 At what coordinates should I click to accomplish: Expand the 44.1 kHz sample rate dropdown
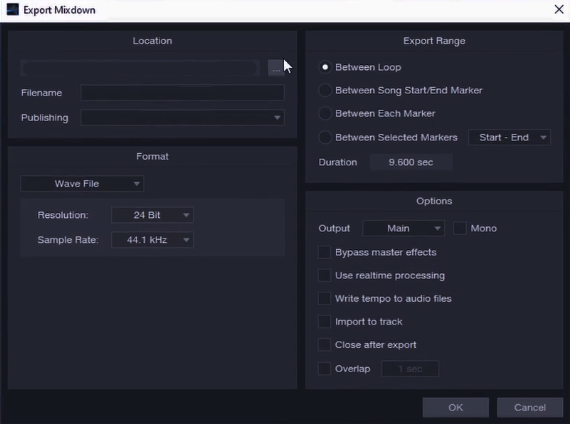pyautogui.click(x=152, y=240)
